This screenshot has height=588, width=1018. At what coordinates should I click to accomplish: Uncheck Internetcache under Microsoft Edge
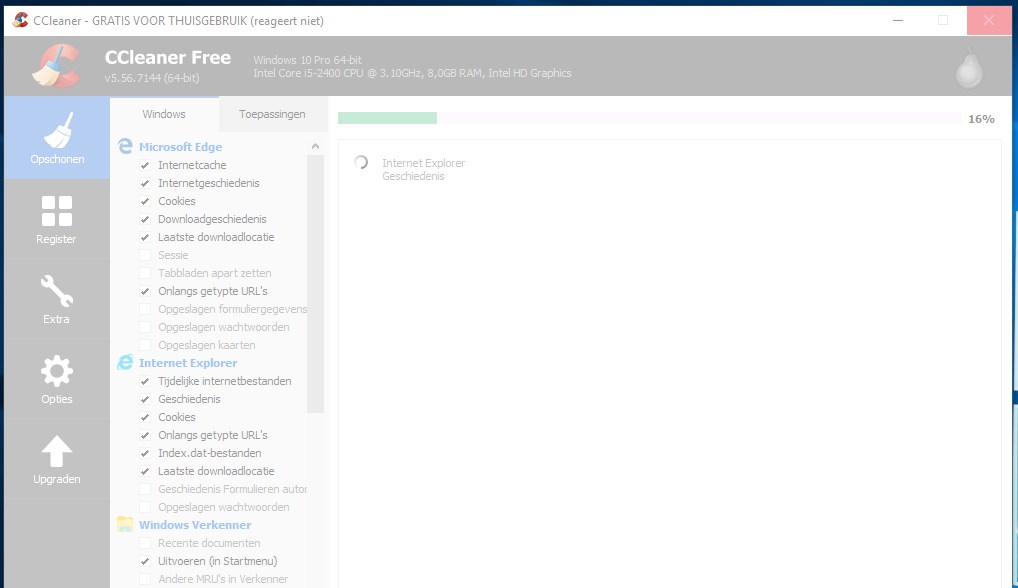(x=145, y=165)
